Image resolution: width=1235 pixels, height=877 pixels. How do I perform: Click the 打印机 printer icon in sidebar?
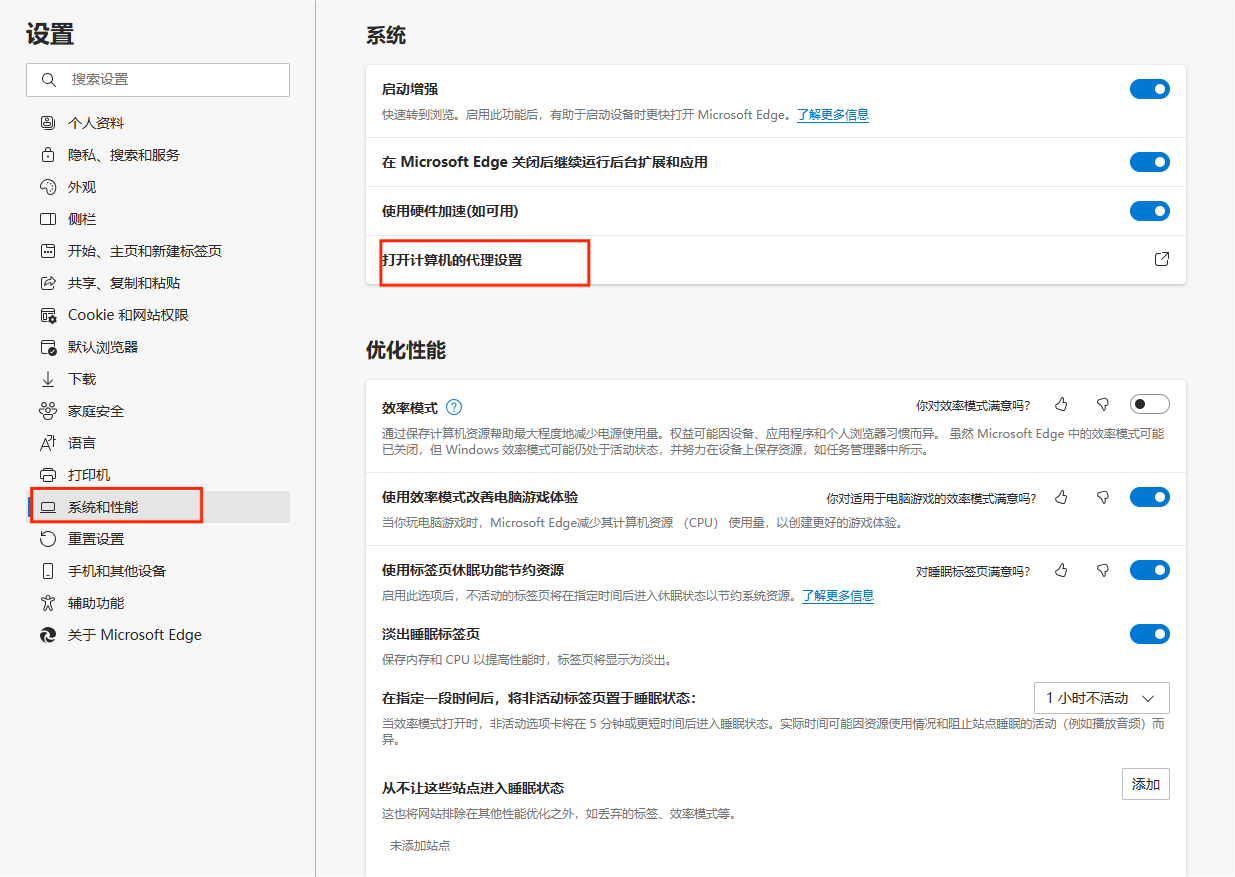pos(48,475)
